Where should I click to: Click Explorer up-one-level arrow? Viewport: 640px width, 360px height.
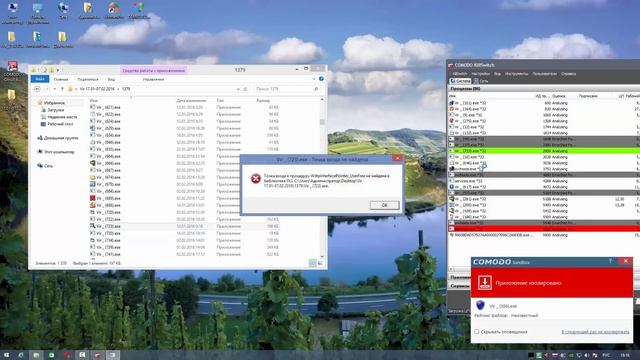click(x=62, y=89)
